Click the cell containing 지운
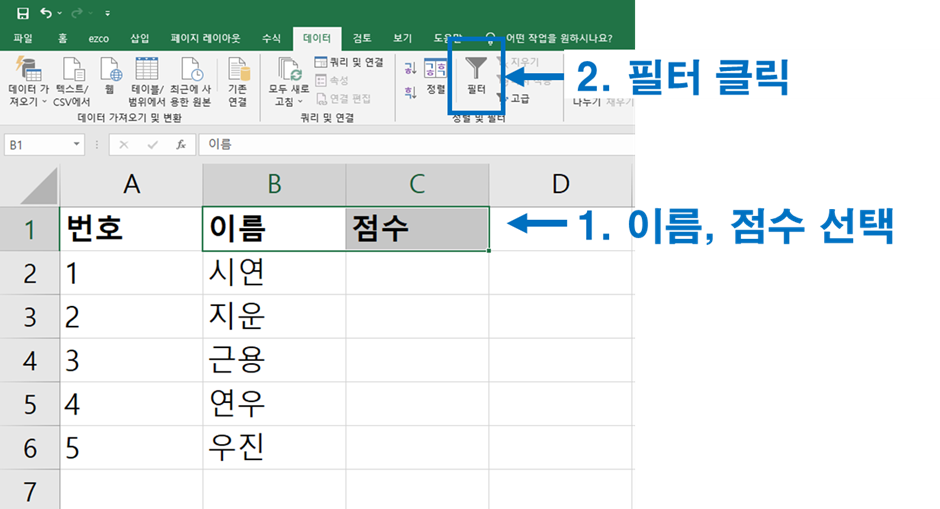 tap(274, 317)
